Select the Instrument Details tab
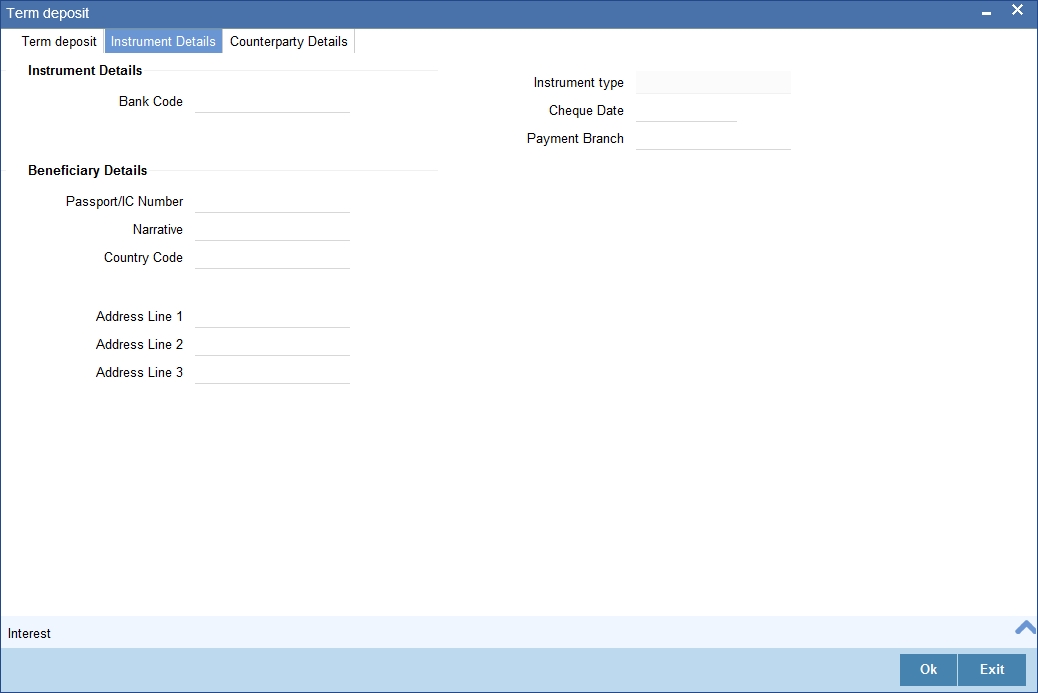This screenshot has height=693, width=1038. pyautogui.click(x=163, y=41)
